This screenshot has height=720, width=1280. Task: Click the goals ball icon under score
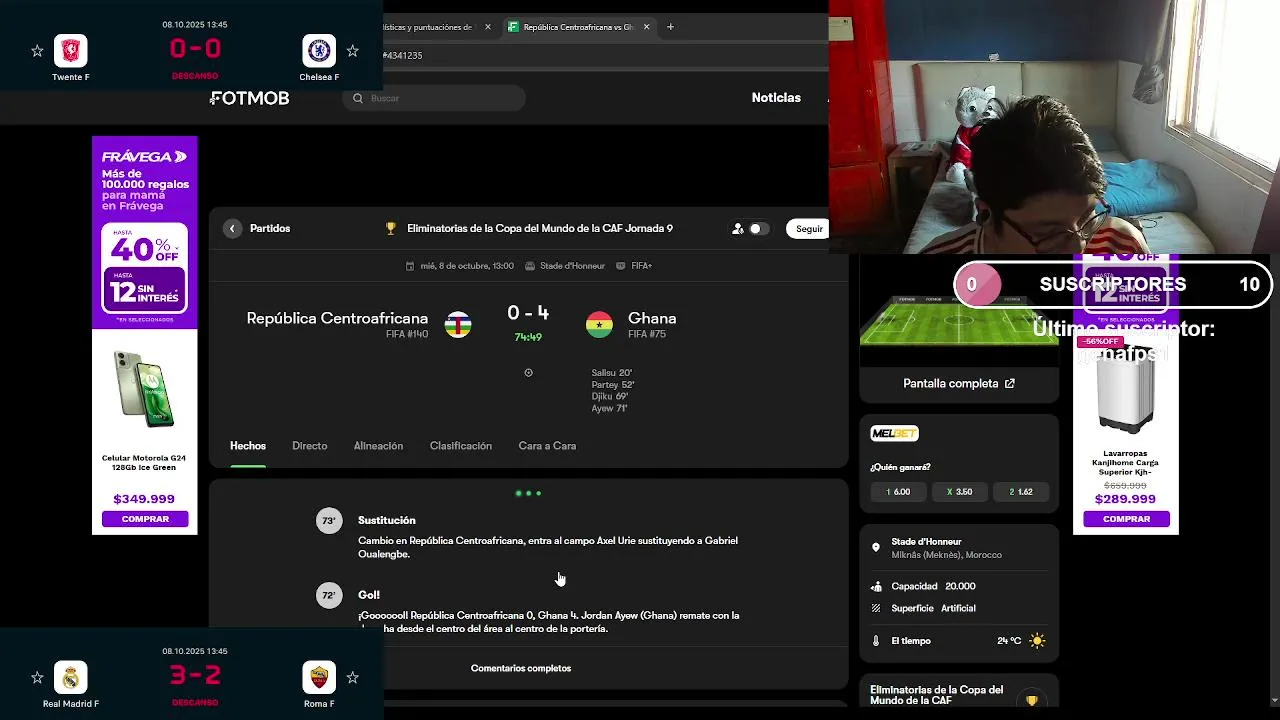(528, 373)
